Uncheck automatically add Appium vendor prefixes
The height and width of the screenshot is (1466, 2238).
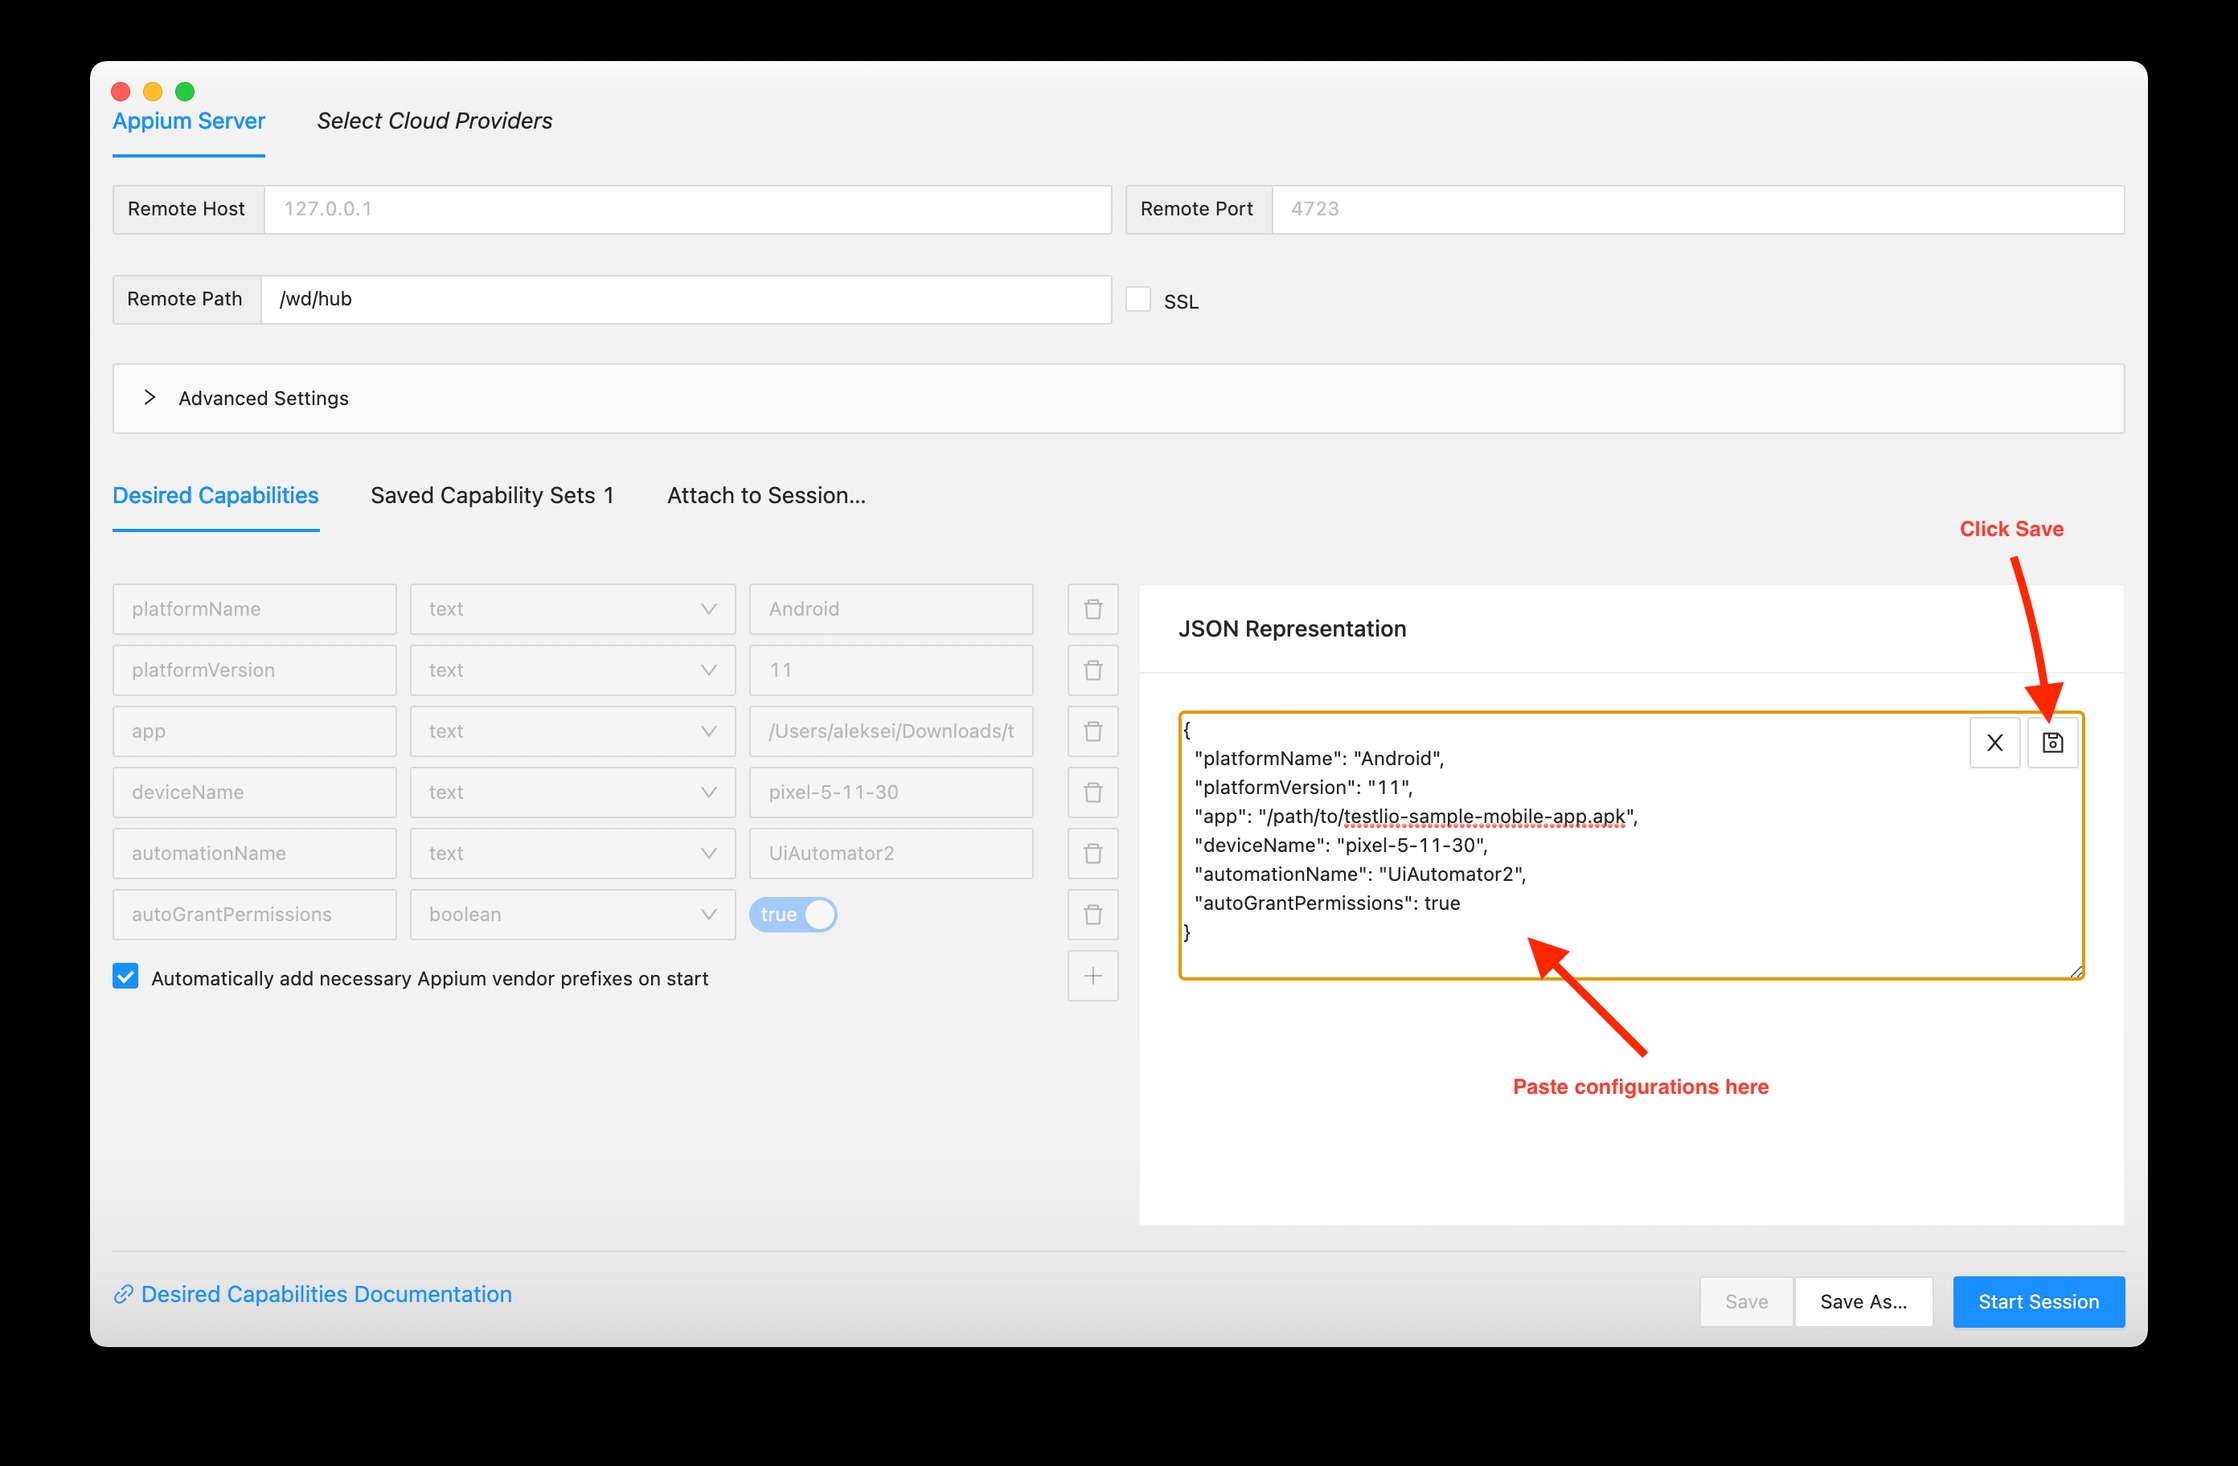click(126, 977)
